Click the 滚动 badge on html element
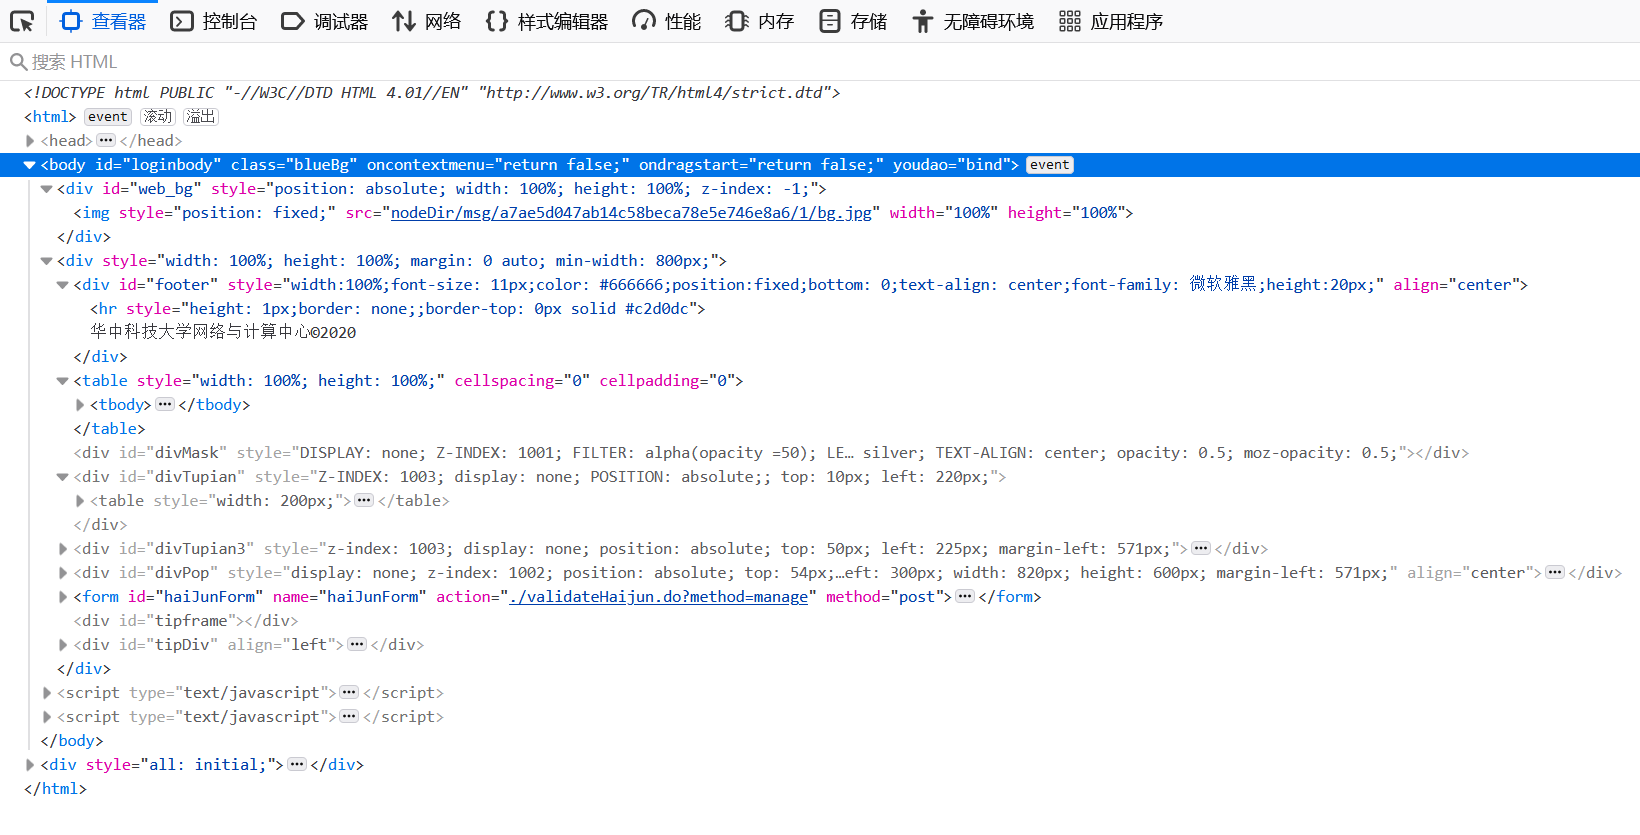 [x=158, y=117]
